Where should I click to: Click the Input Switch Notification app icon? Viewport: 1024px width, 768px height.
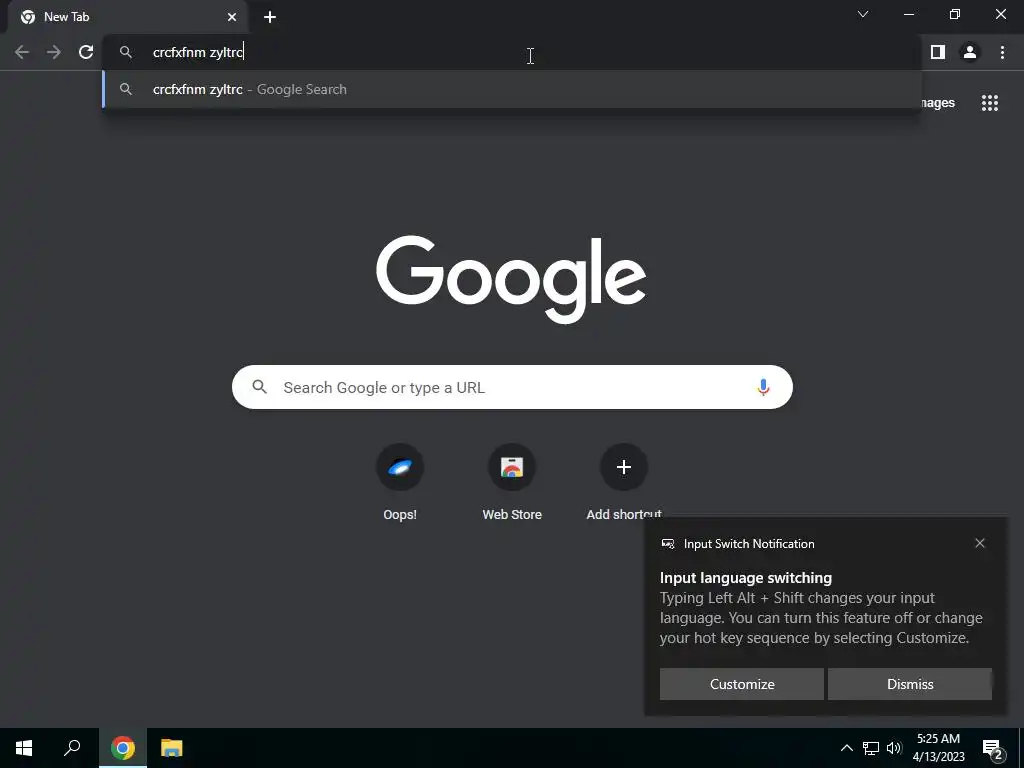tap(667, 543)
